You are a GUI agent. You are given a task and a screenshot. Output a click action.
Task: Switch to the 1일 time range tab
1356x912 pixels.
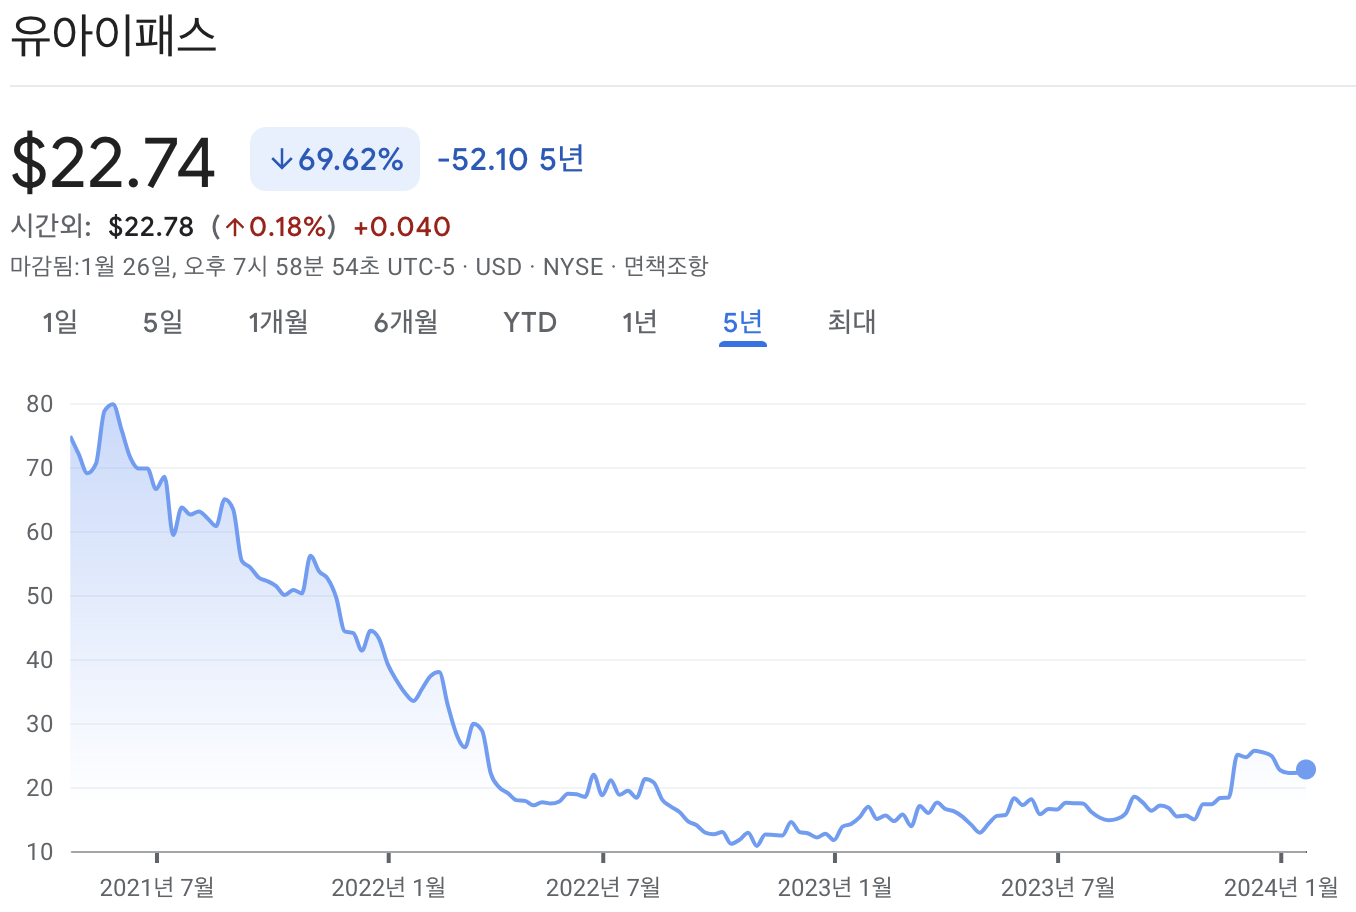tap(59, 322)
